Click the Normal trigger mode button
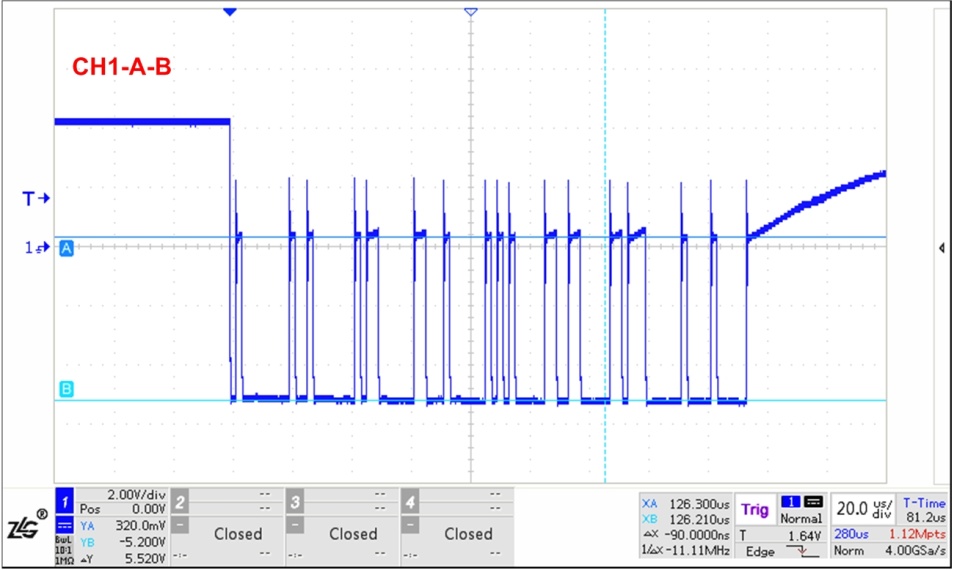Viewport: 954px width, 570px height. pyautogui.click(x=802, y=520)
